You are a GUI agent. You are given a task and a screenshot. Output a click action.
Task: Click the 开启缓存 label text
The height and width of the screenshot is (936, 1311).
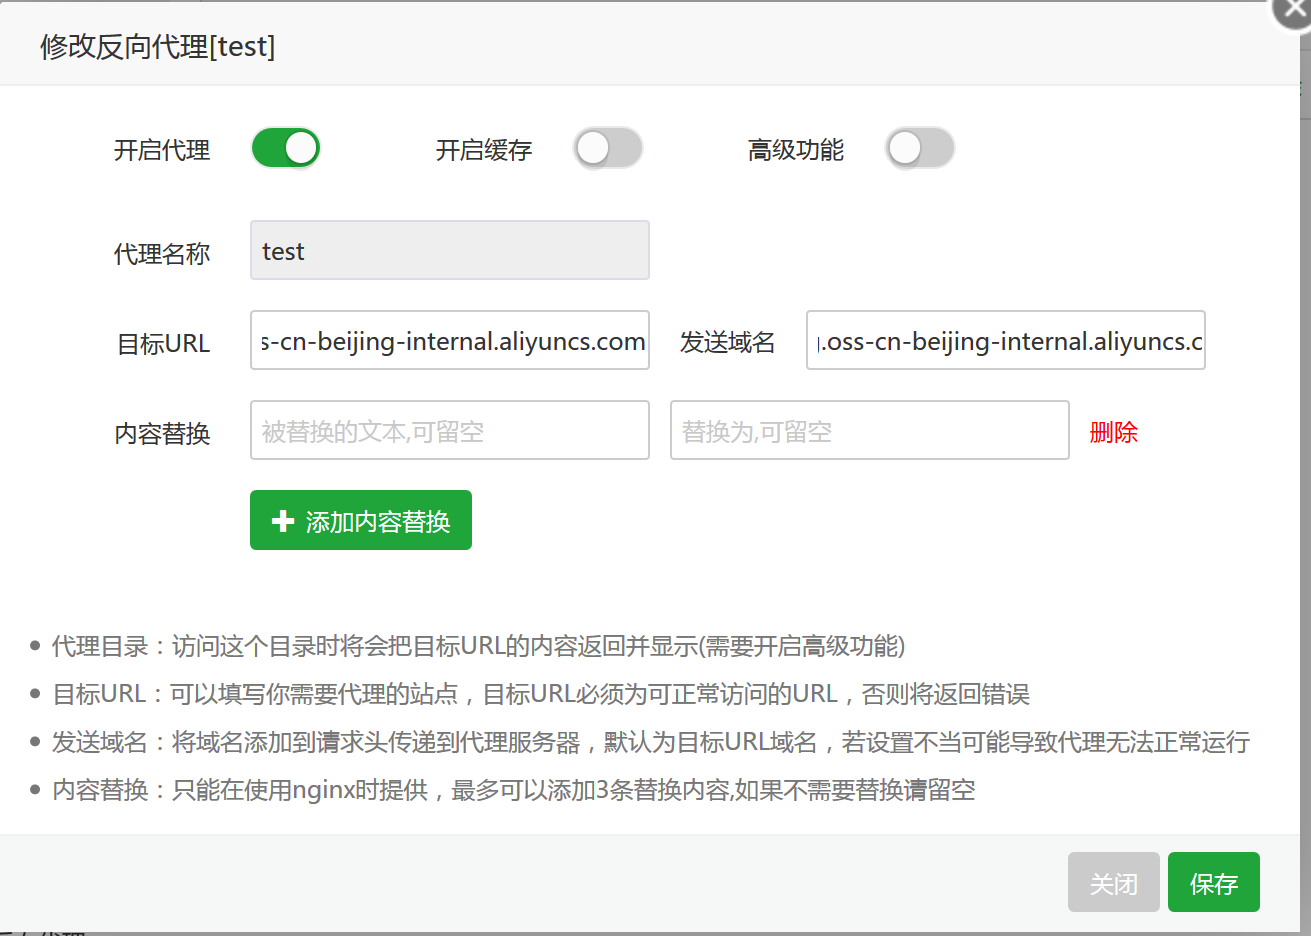[x=484, y=150]
